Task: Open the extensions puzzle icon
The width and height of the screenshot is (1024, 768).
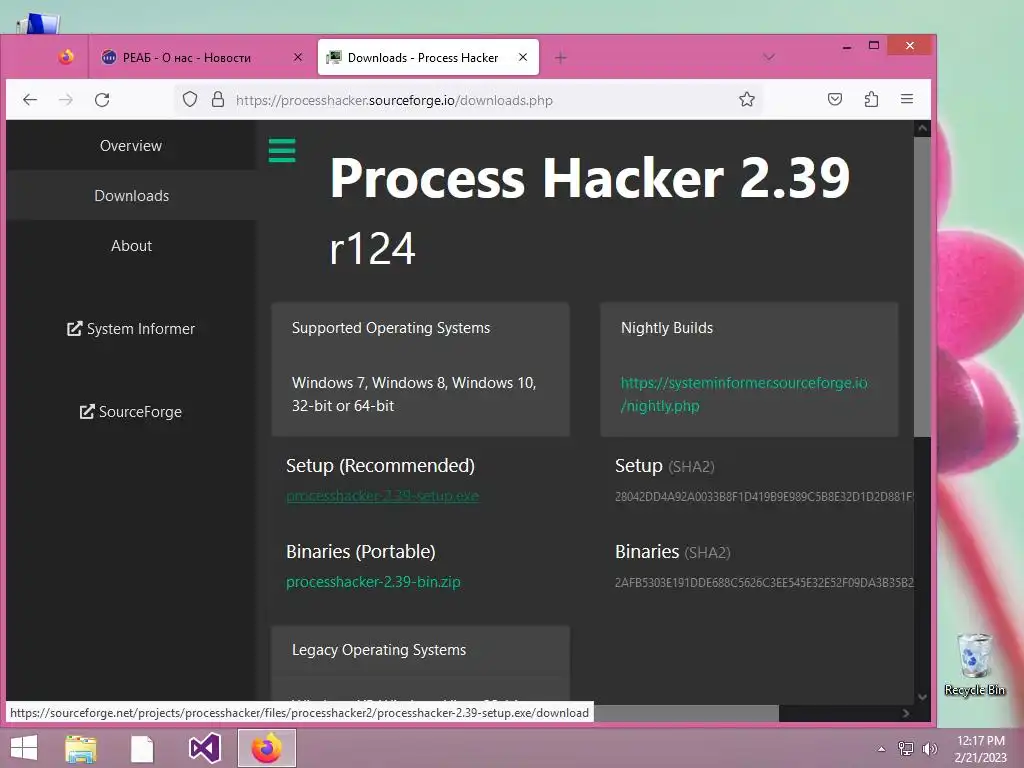Action: 871,99
